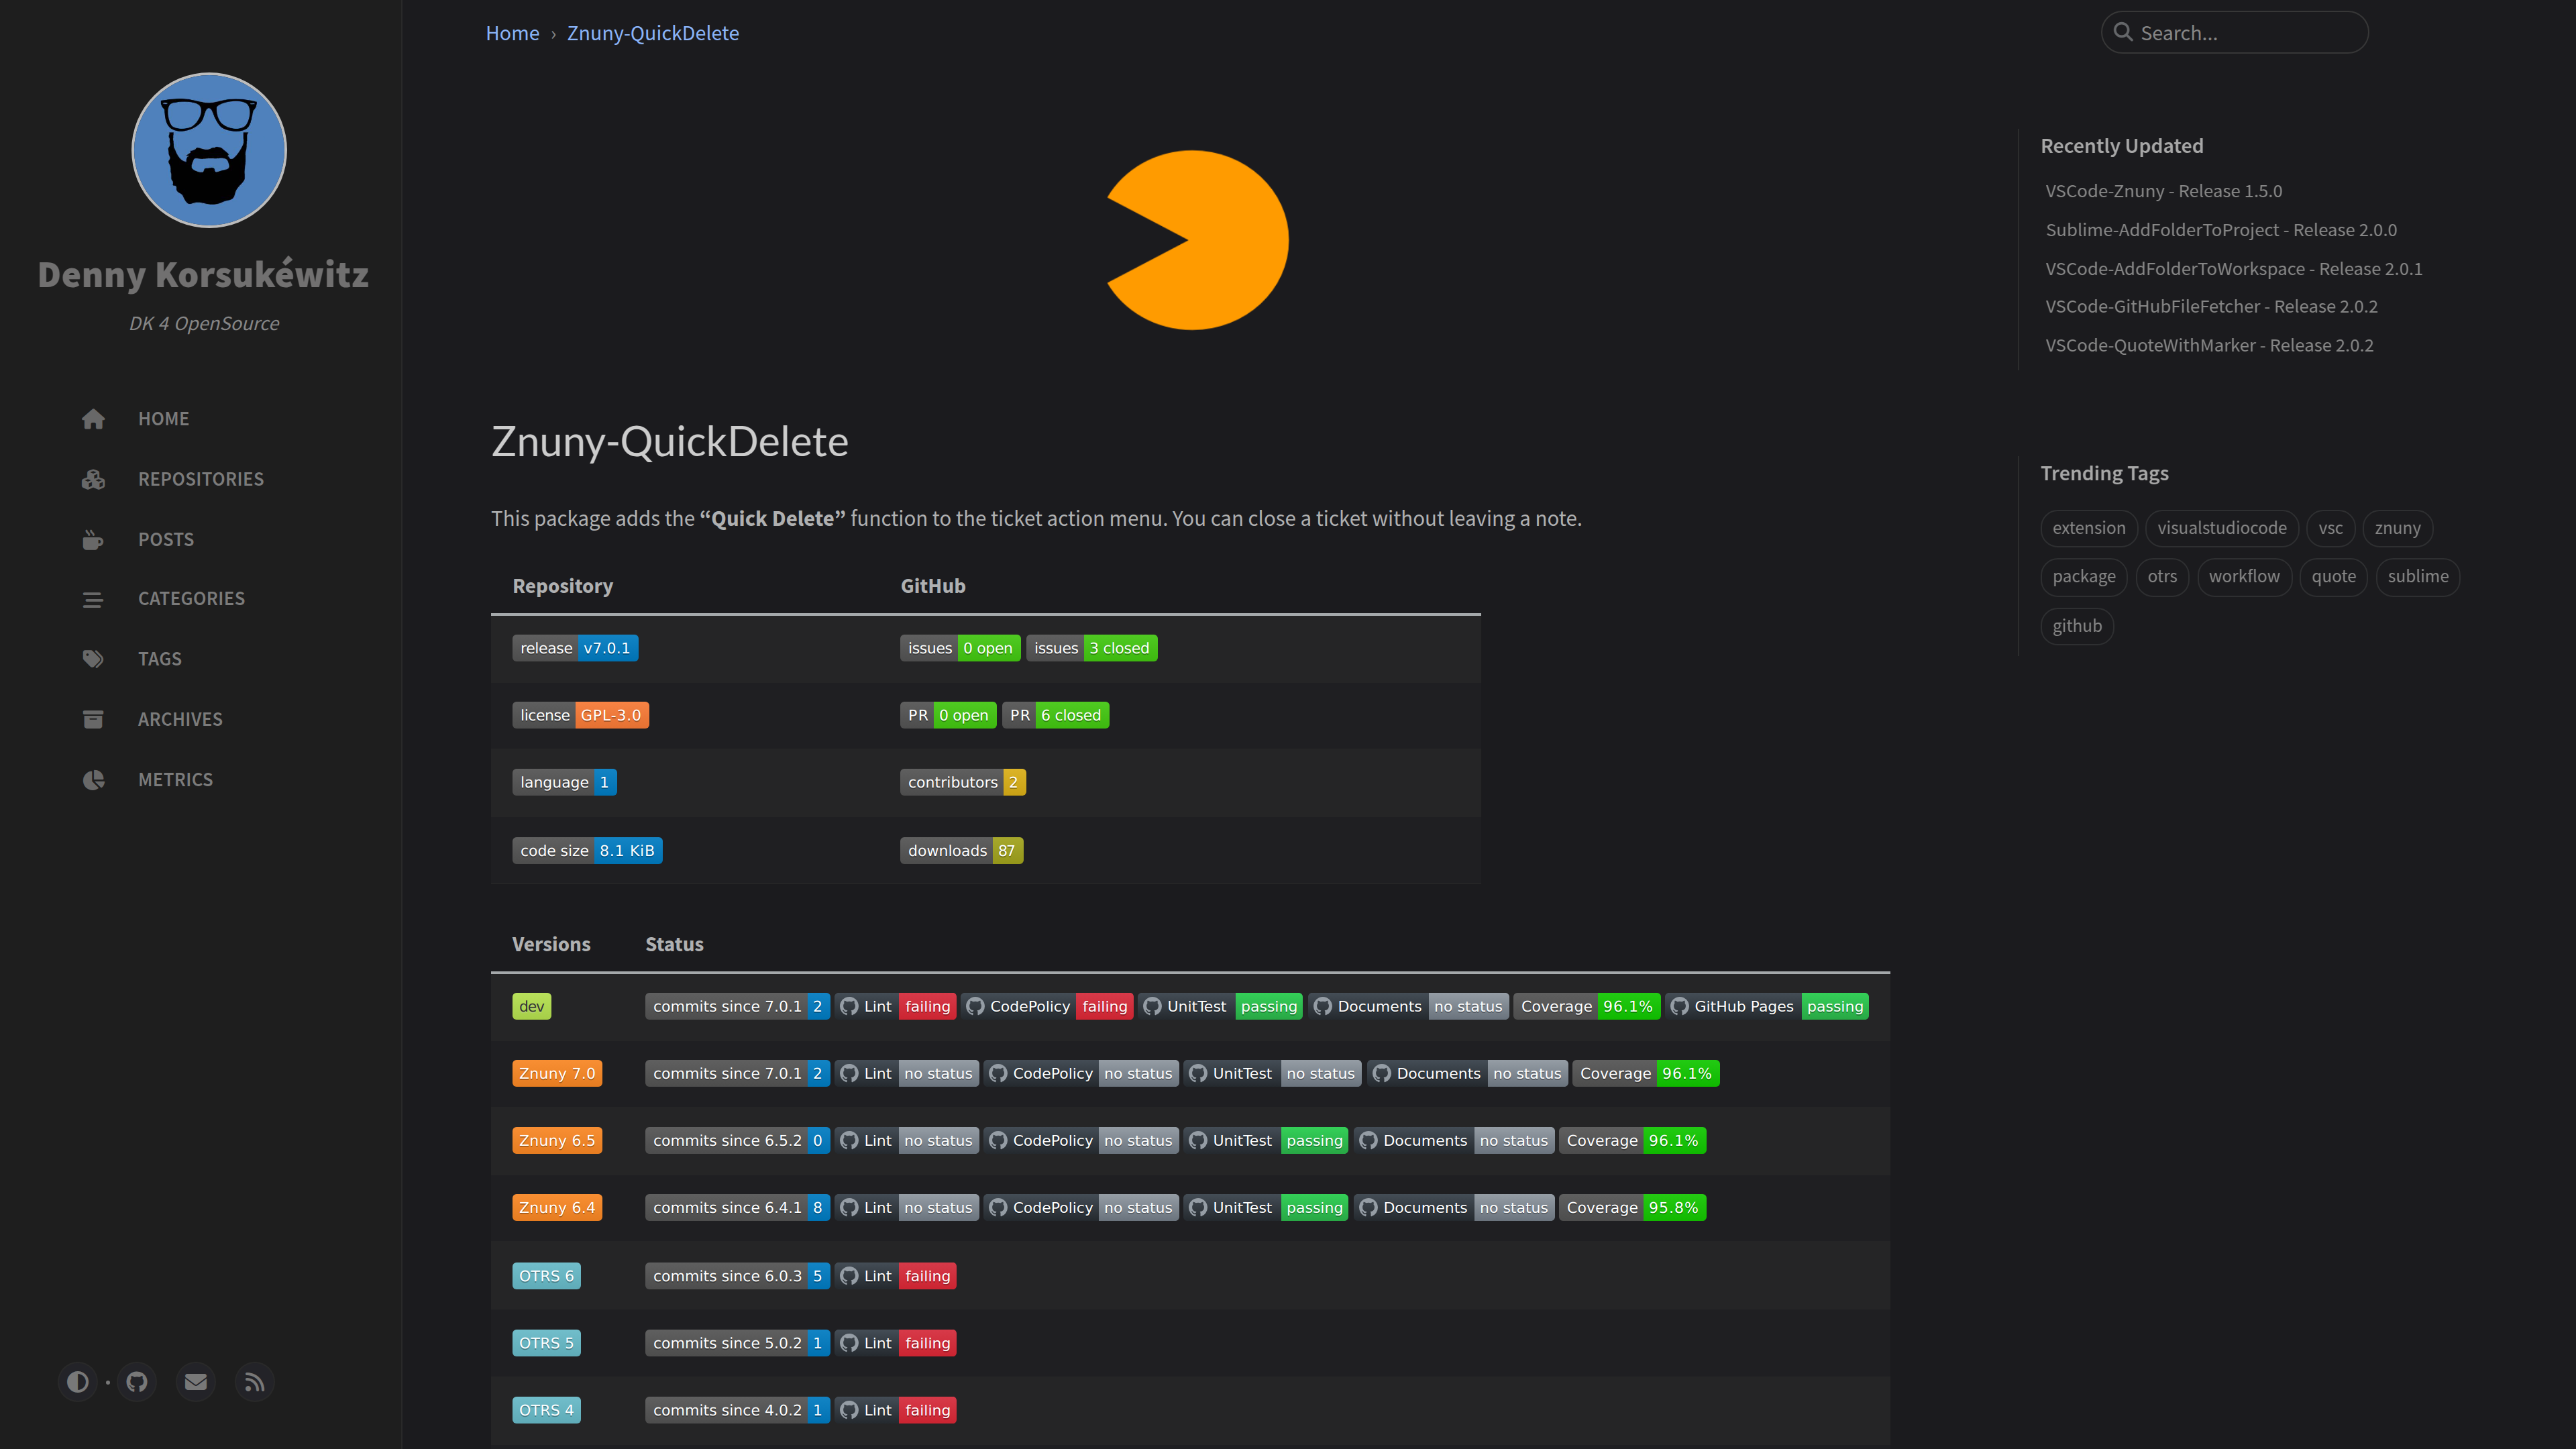Click the email envelope icon
2576x1449 pixels.
coord(196,1382)
